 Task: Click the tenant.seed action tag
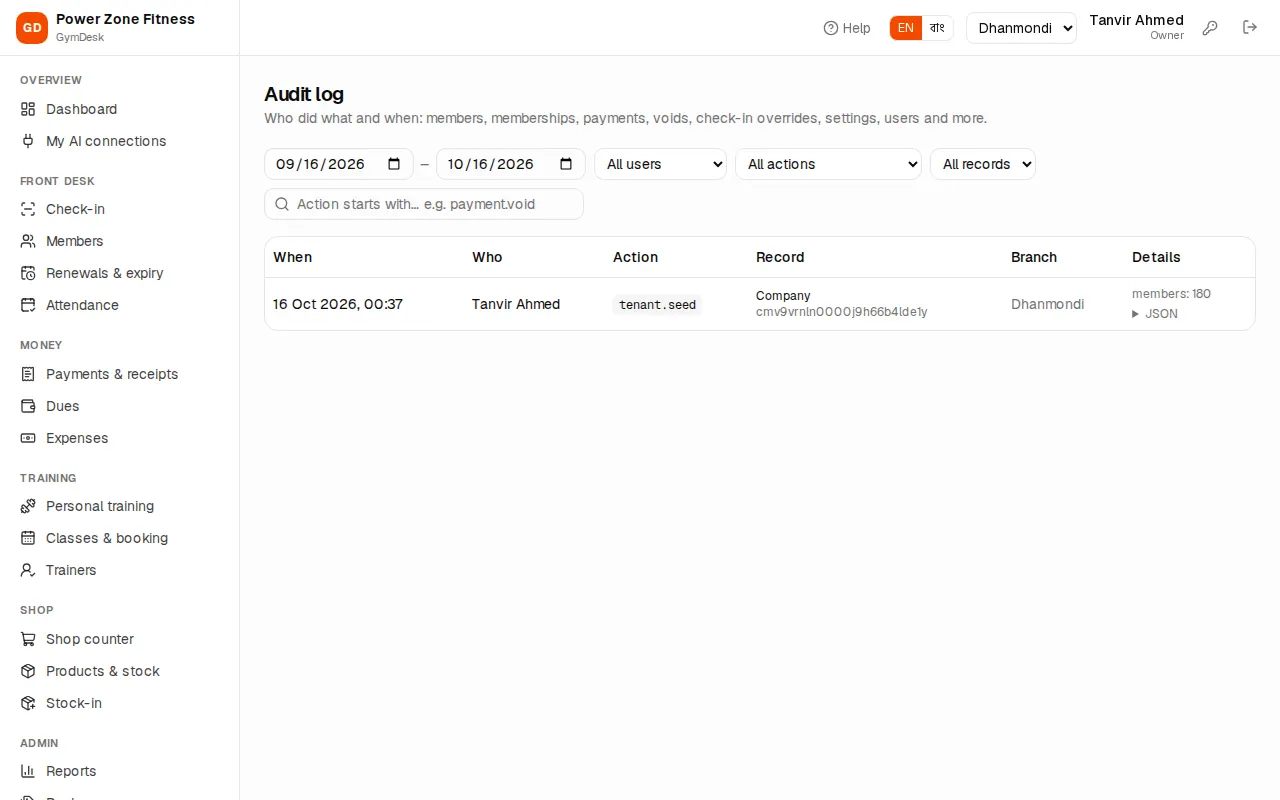click(x=657, y=305)
